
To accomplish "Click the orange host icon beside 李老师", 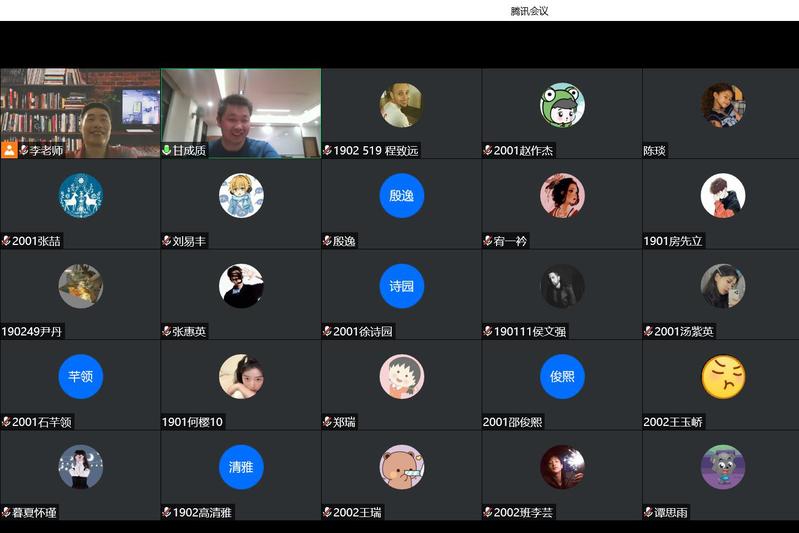I will [9, 150].
